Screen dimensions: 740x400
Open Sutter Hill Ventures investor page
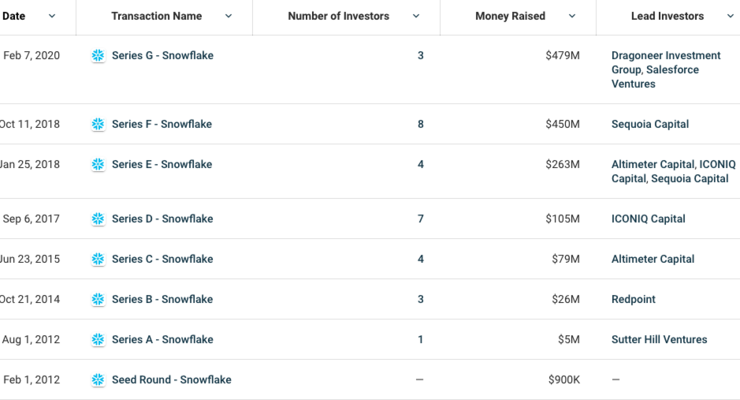click(659, 340)
